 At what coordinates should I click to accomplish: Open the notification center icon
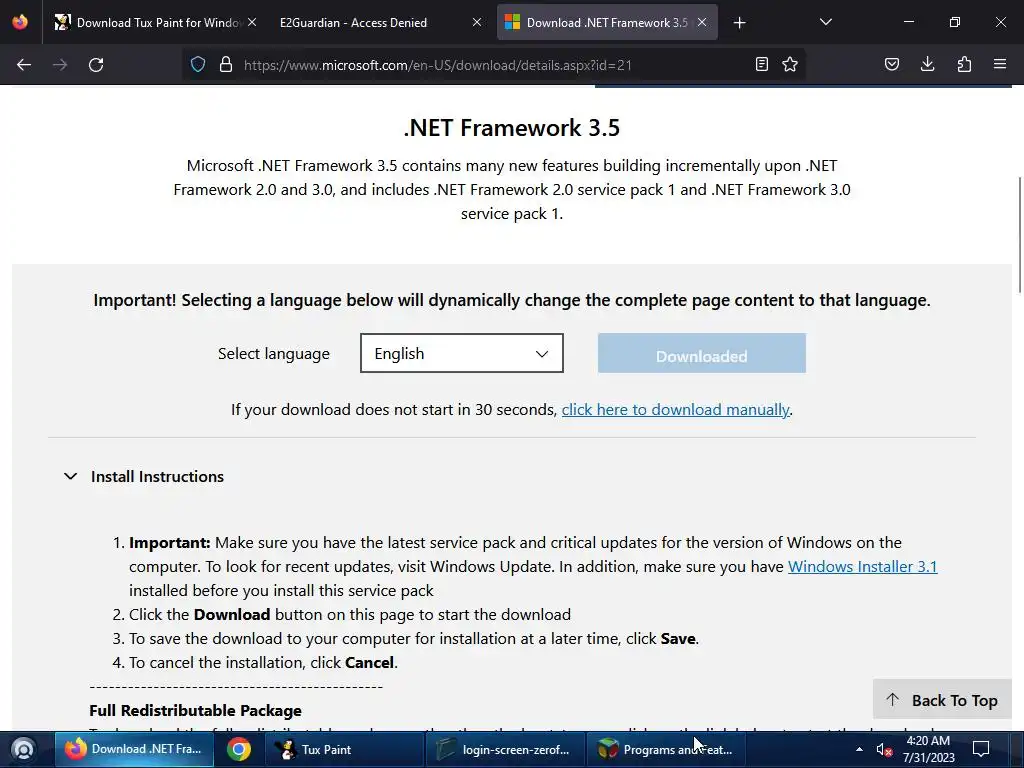point(981,749)
